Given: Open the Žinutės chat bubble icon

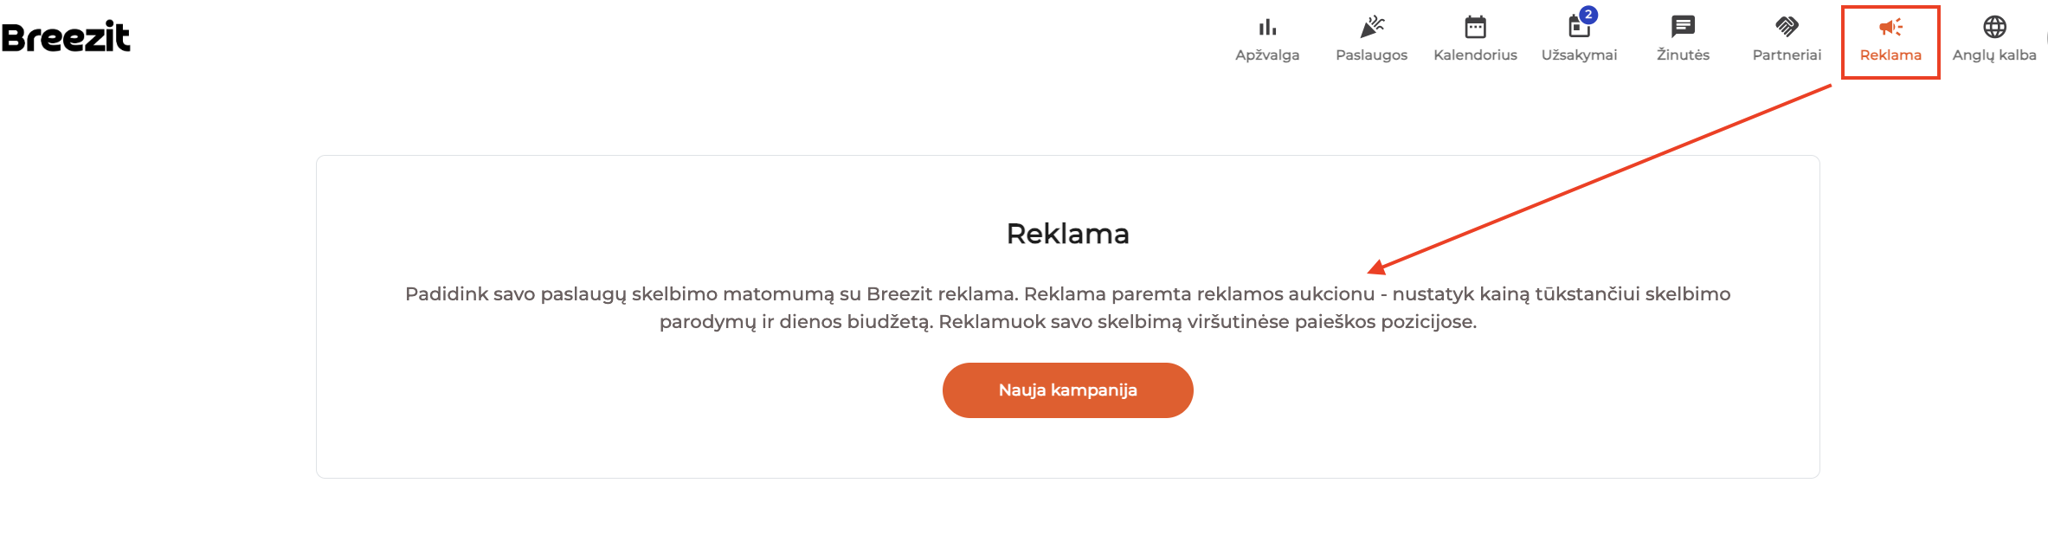Looking at the screenshot, I should point(1683,27).
